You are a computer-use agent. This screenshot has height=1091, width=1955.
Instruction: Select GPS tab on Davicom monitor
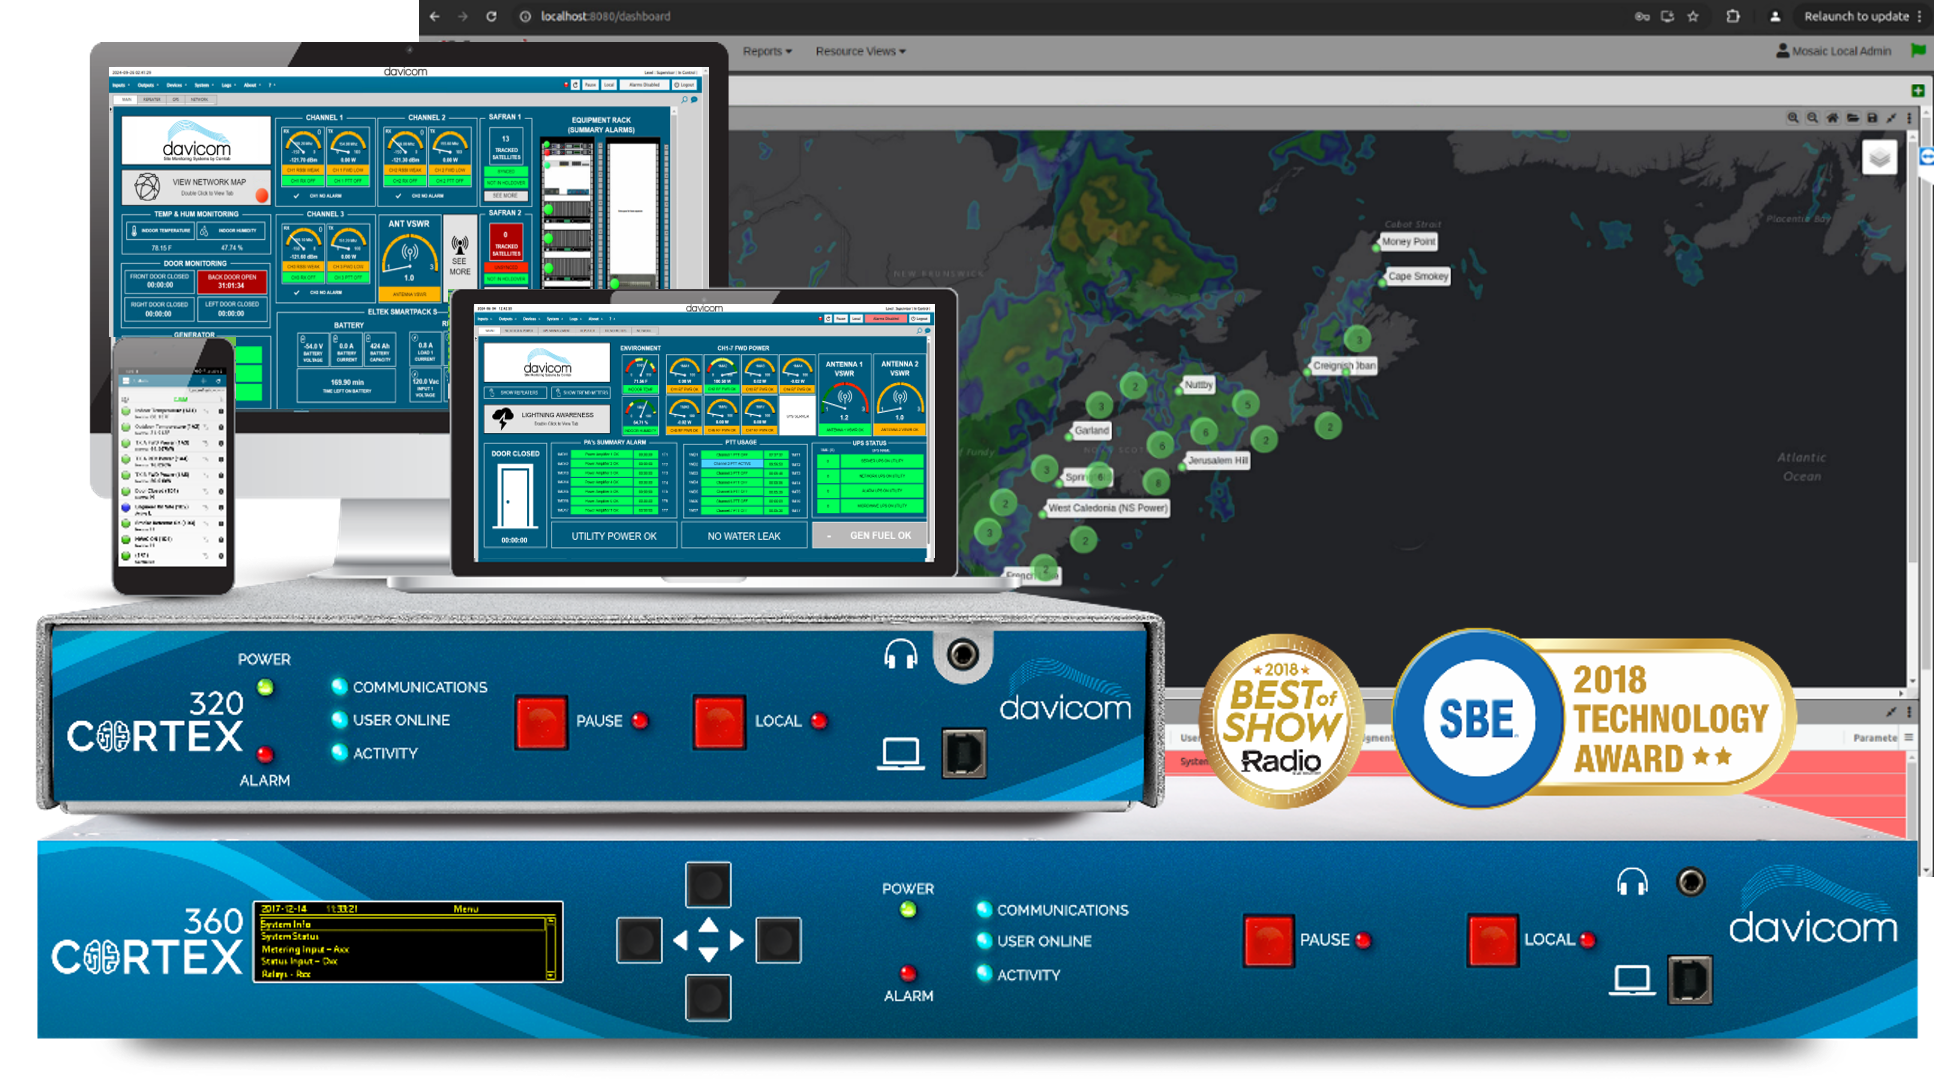pos(176,99)
